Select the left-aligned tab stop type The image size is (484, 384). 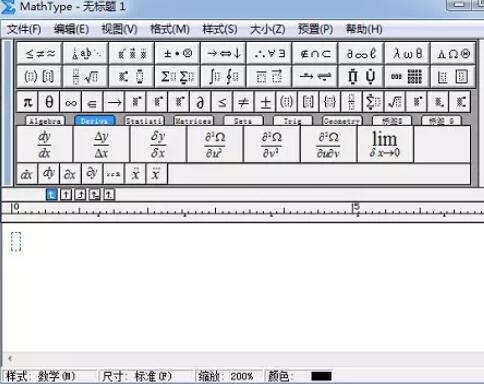point(51,195)
